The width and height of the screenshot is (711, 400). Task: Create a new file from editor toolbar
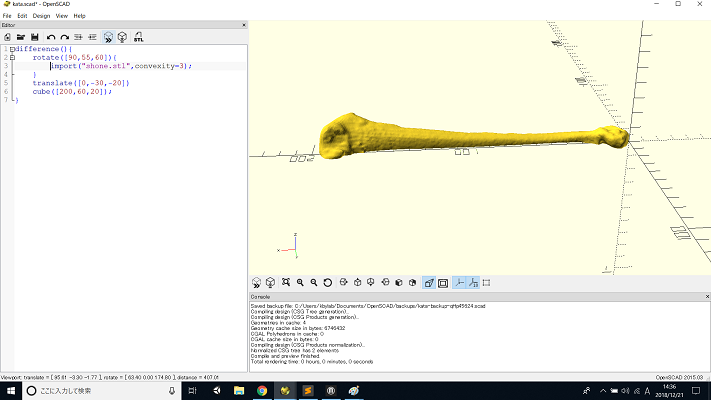pos(7,37)
